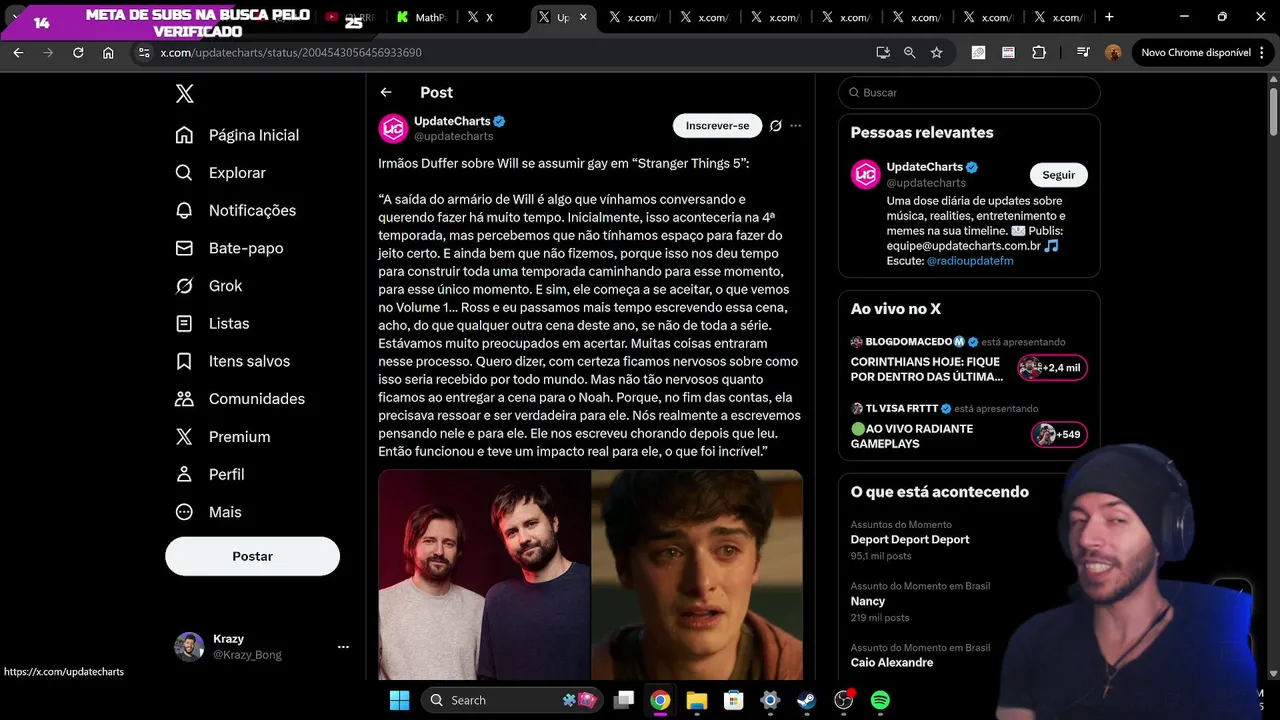Viewport: 1280px width, 720px height.
Task: Open Listas in the sidebar
Action: [x=214, y=323]
